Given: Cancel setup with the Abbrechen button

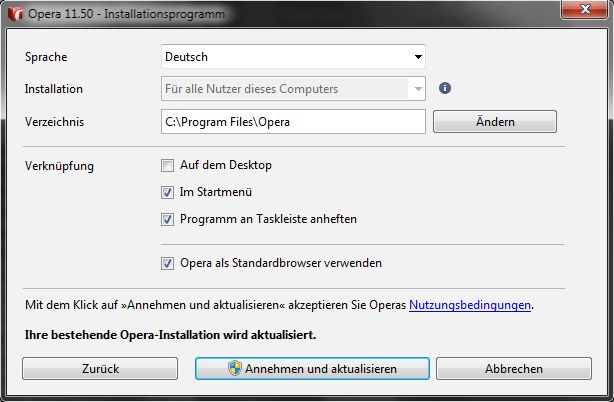Looking at the screenshot, I should click(513, 368).
